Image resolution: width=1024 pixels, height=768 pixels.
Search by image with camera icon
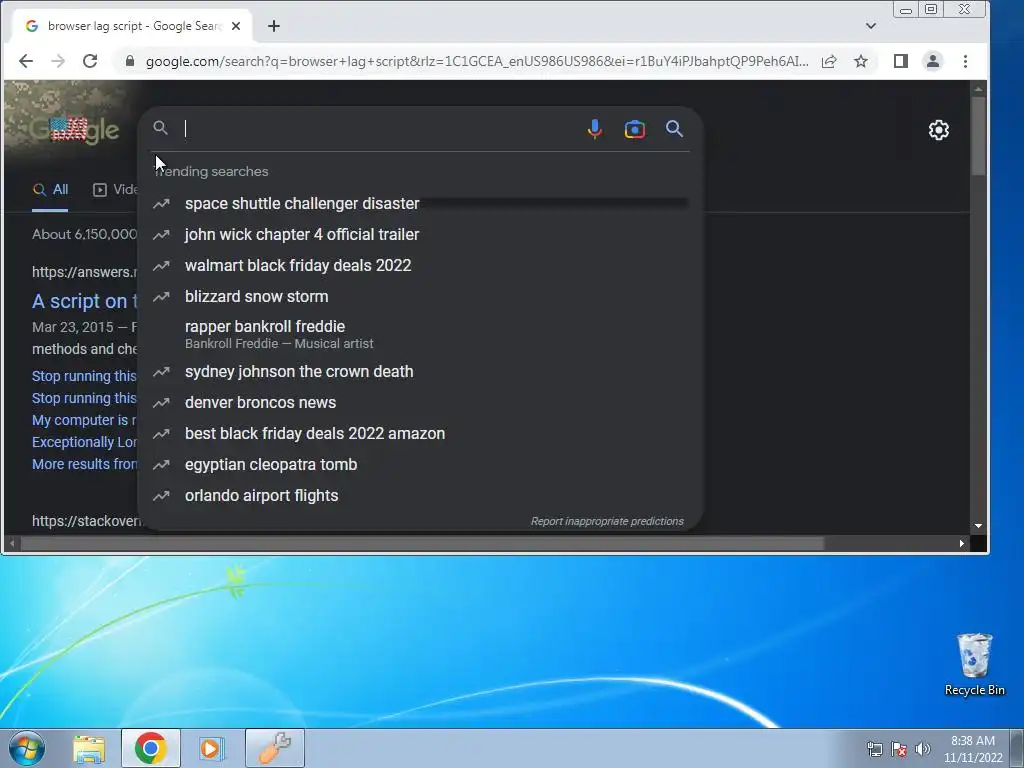(x=635, y=129)
